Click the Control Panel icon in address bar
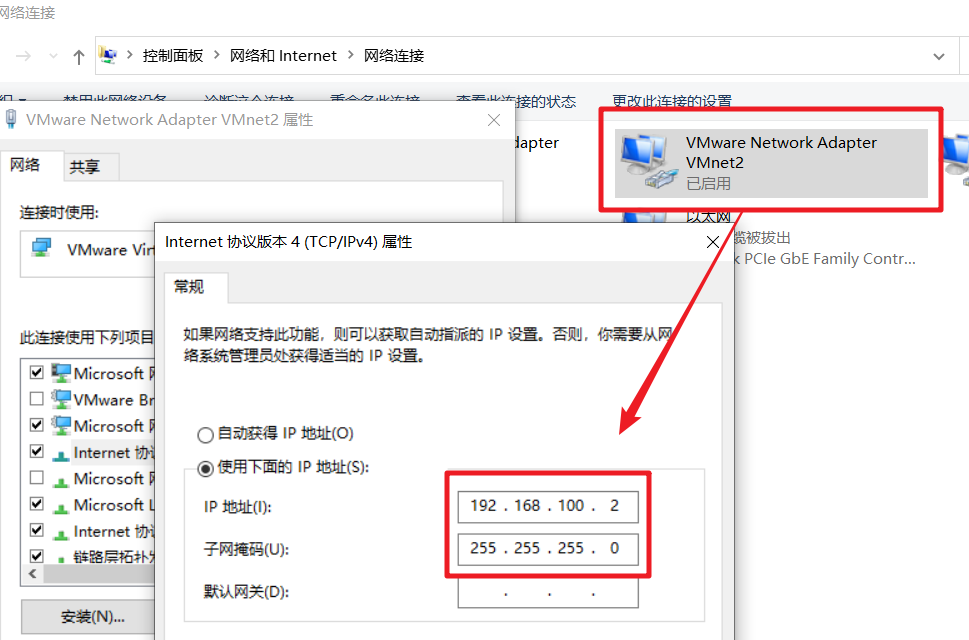 pyautogui.click(x=108, y=56)
